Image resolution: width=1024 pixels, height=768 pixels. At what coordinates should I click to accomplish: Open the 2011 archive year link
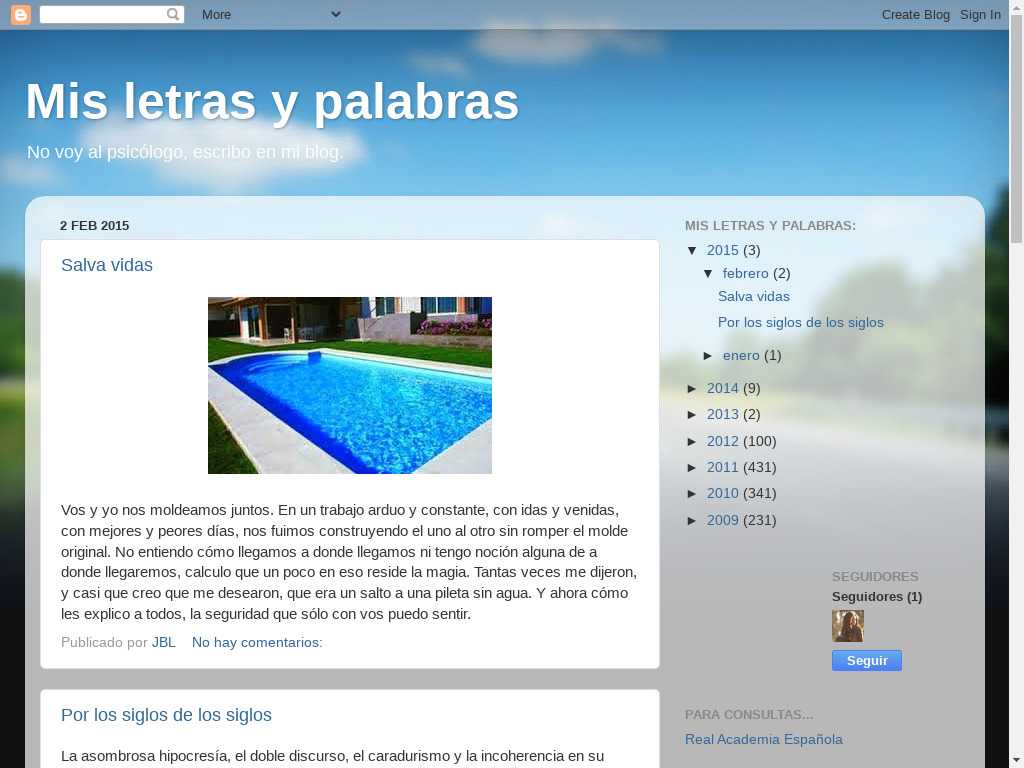click(x=722, y=468)
